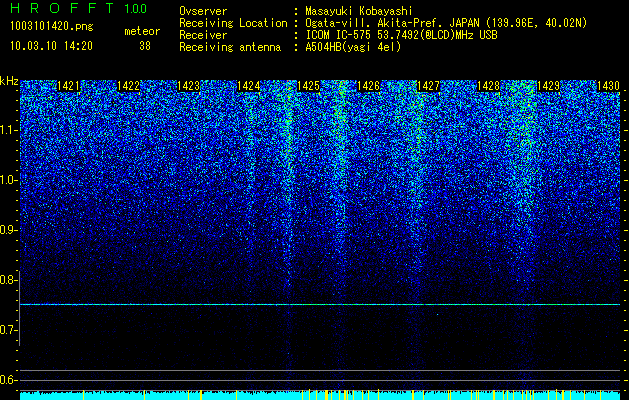
Task: Click the 1427 time marker label
Action: coord(428,86)
